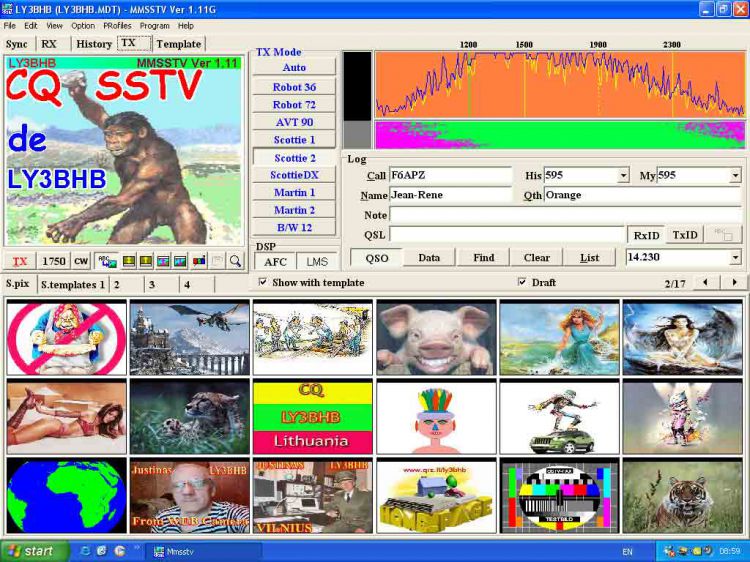Click the Clear log button
The width and height of the screenshot is (750, 562).
pos(537,257)
